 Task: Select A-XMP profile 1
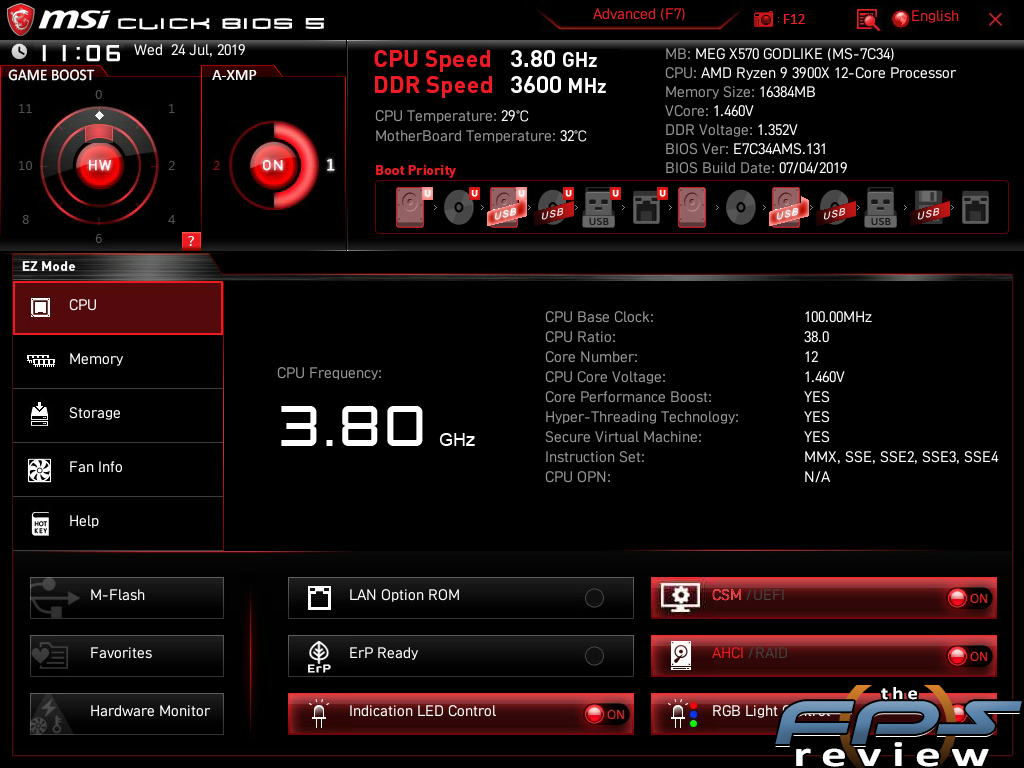330,165
